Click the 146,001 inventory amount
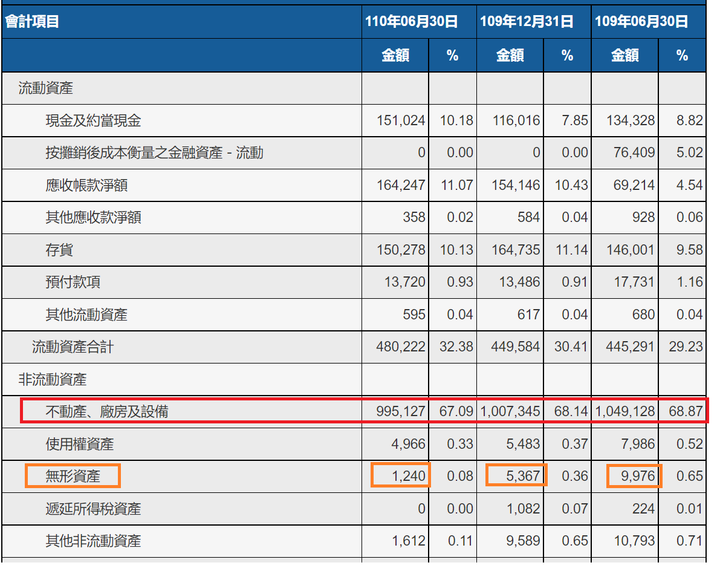The width and height of the screenshot is (720, 574). (x=630, y=250)
